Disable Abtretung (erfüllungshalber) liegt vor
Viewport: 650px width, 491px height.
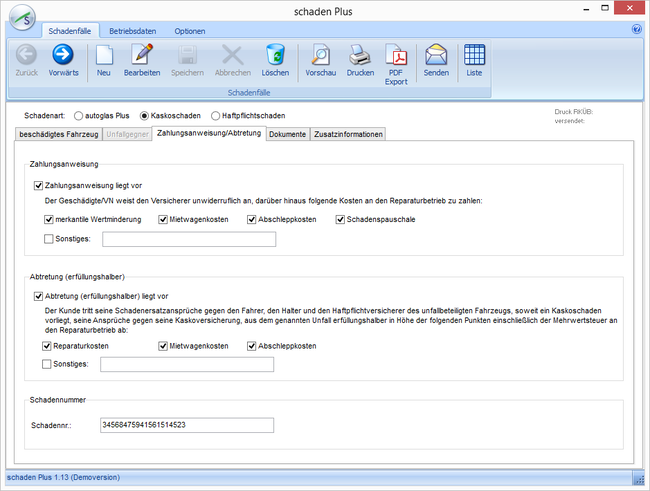point(39,296)
